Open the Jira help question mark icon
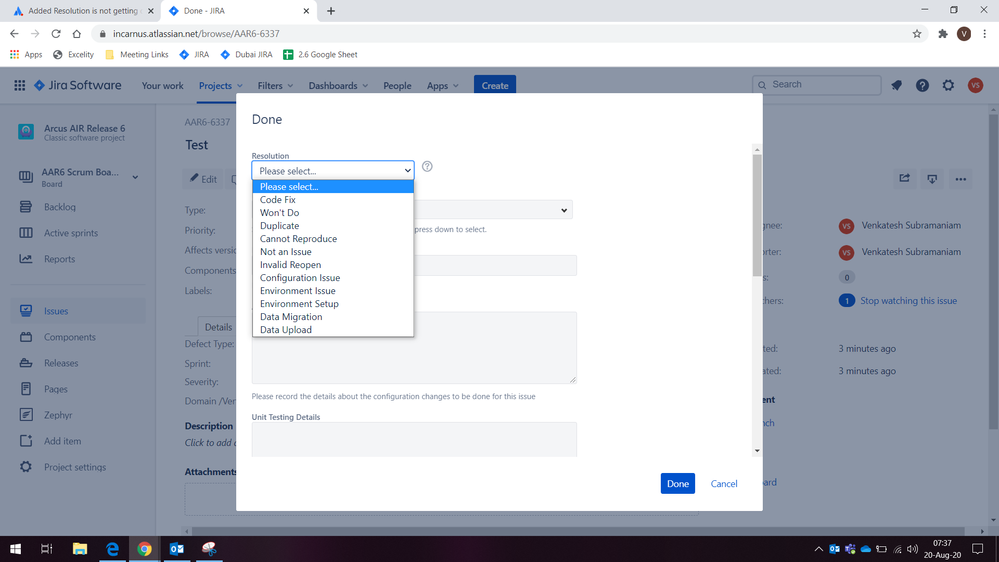Image resolution: width=999 pixels, height=562 pixels. point(922,85)
